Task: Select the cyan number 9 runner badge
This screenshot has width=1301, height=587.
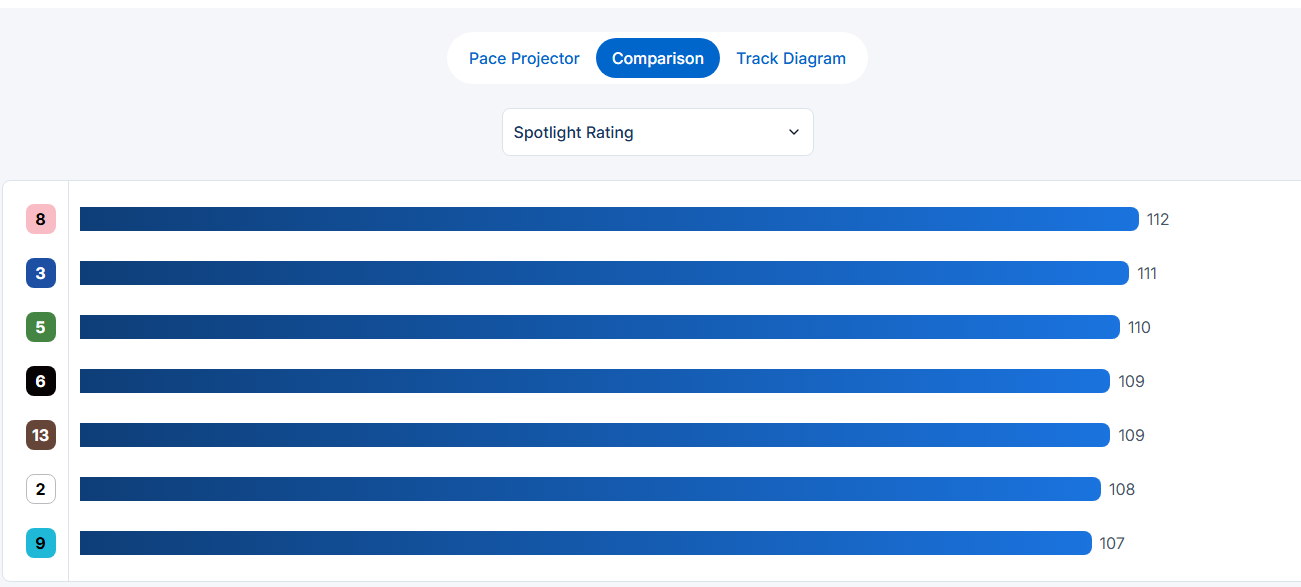Action: pyautogui.click(x=41, y=543)
